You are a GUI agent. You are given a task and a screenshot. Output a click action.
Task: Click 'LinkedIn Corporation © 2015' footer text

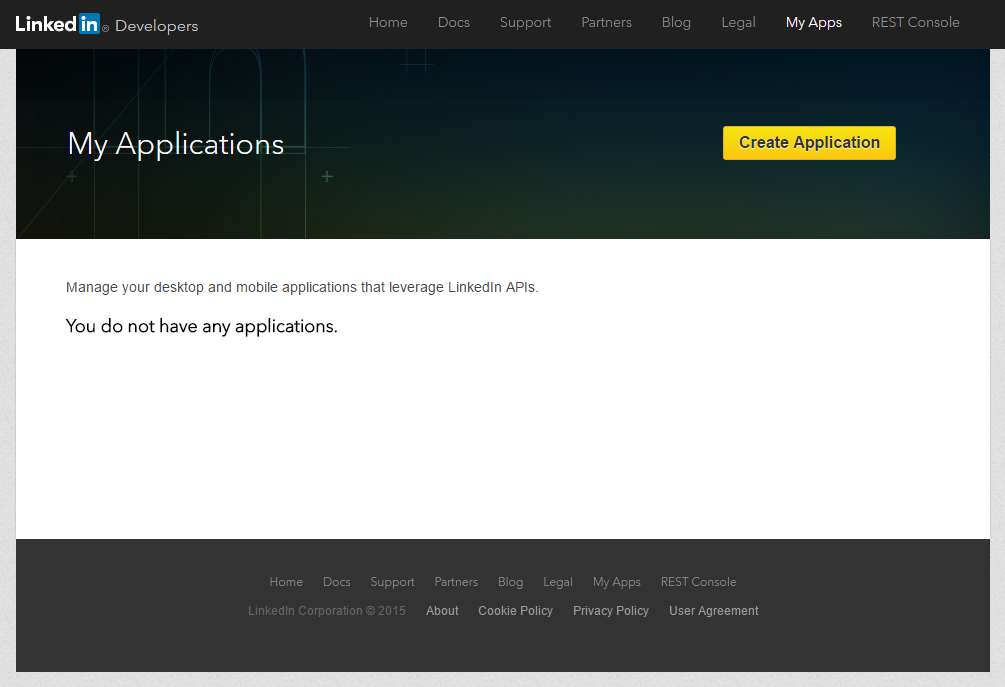coord(327,611)
